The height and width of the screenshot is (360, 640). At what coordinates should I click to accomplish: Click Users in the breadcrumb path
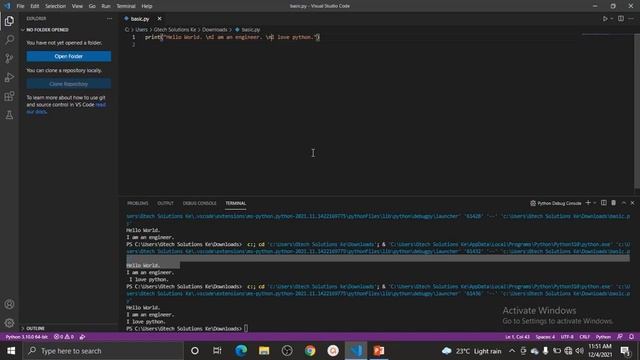coord(141,30)
